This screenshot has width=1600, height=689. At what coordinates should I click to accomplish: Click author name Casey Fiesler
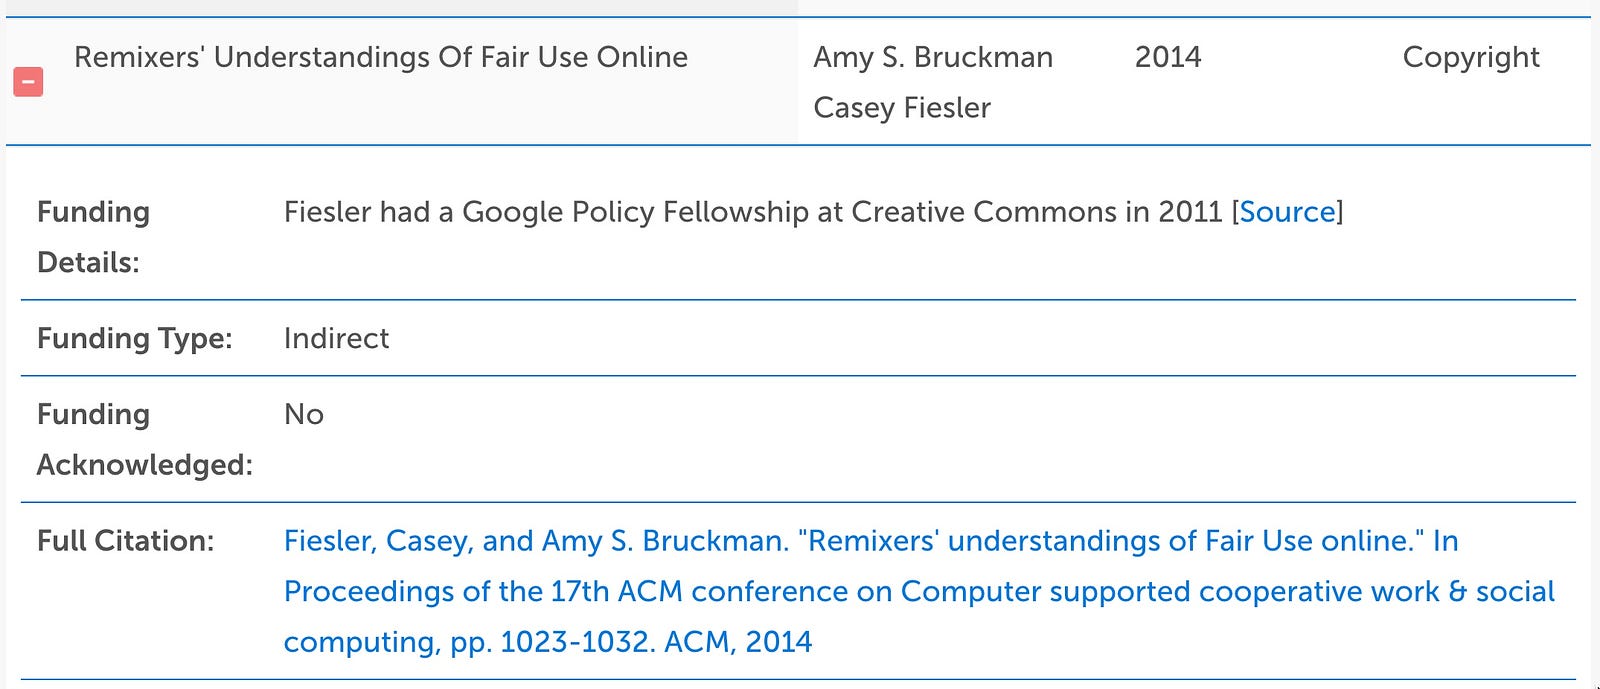[902, 107]
